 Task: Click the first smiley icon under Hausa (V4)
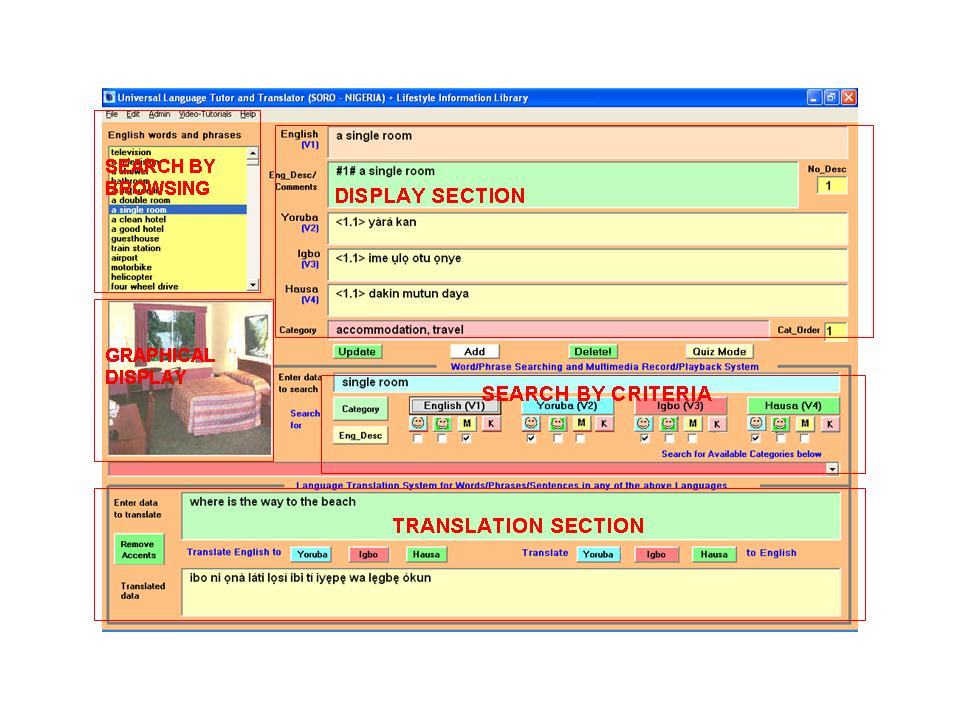(x=757, y=424)
